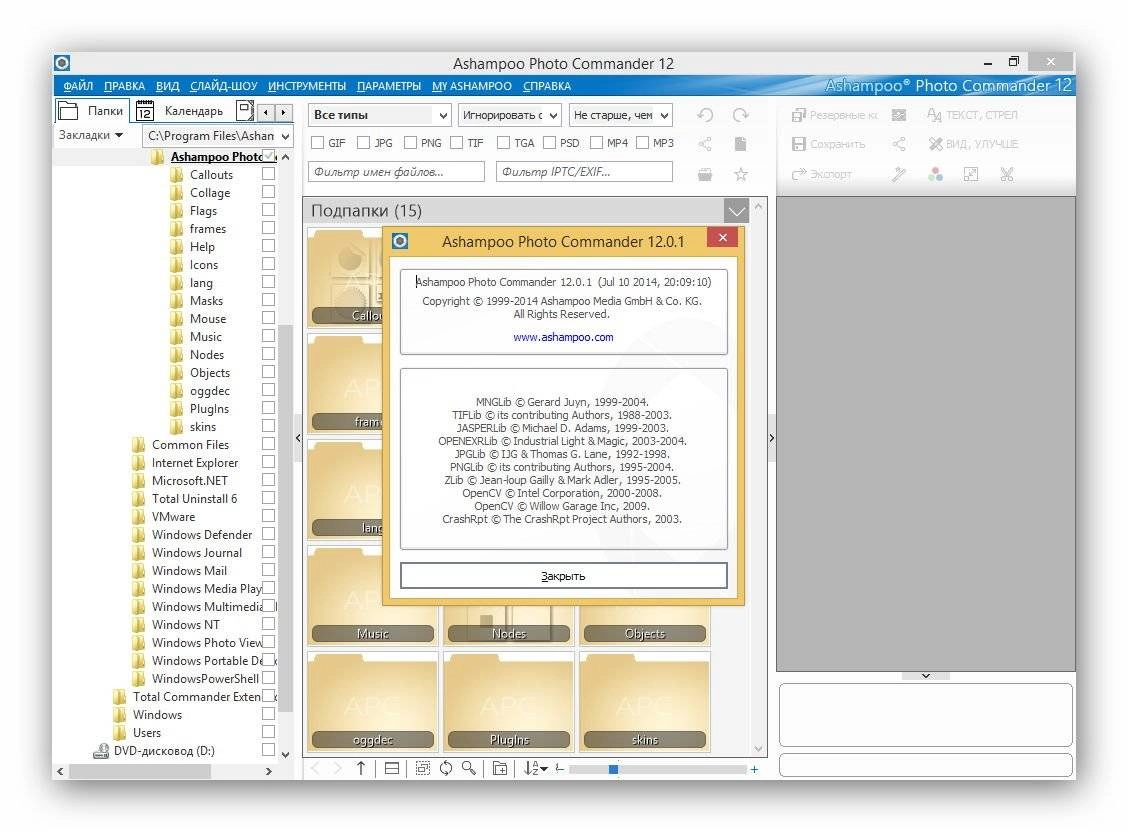The height and width of the screenshot is (832, 1128).
Task: Enable the TIF file type filter
Action: (x=457, y=143)
